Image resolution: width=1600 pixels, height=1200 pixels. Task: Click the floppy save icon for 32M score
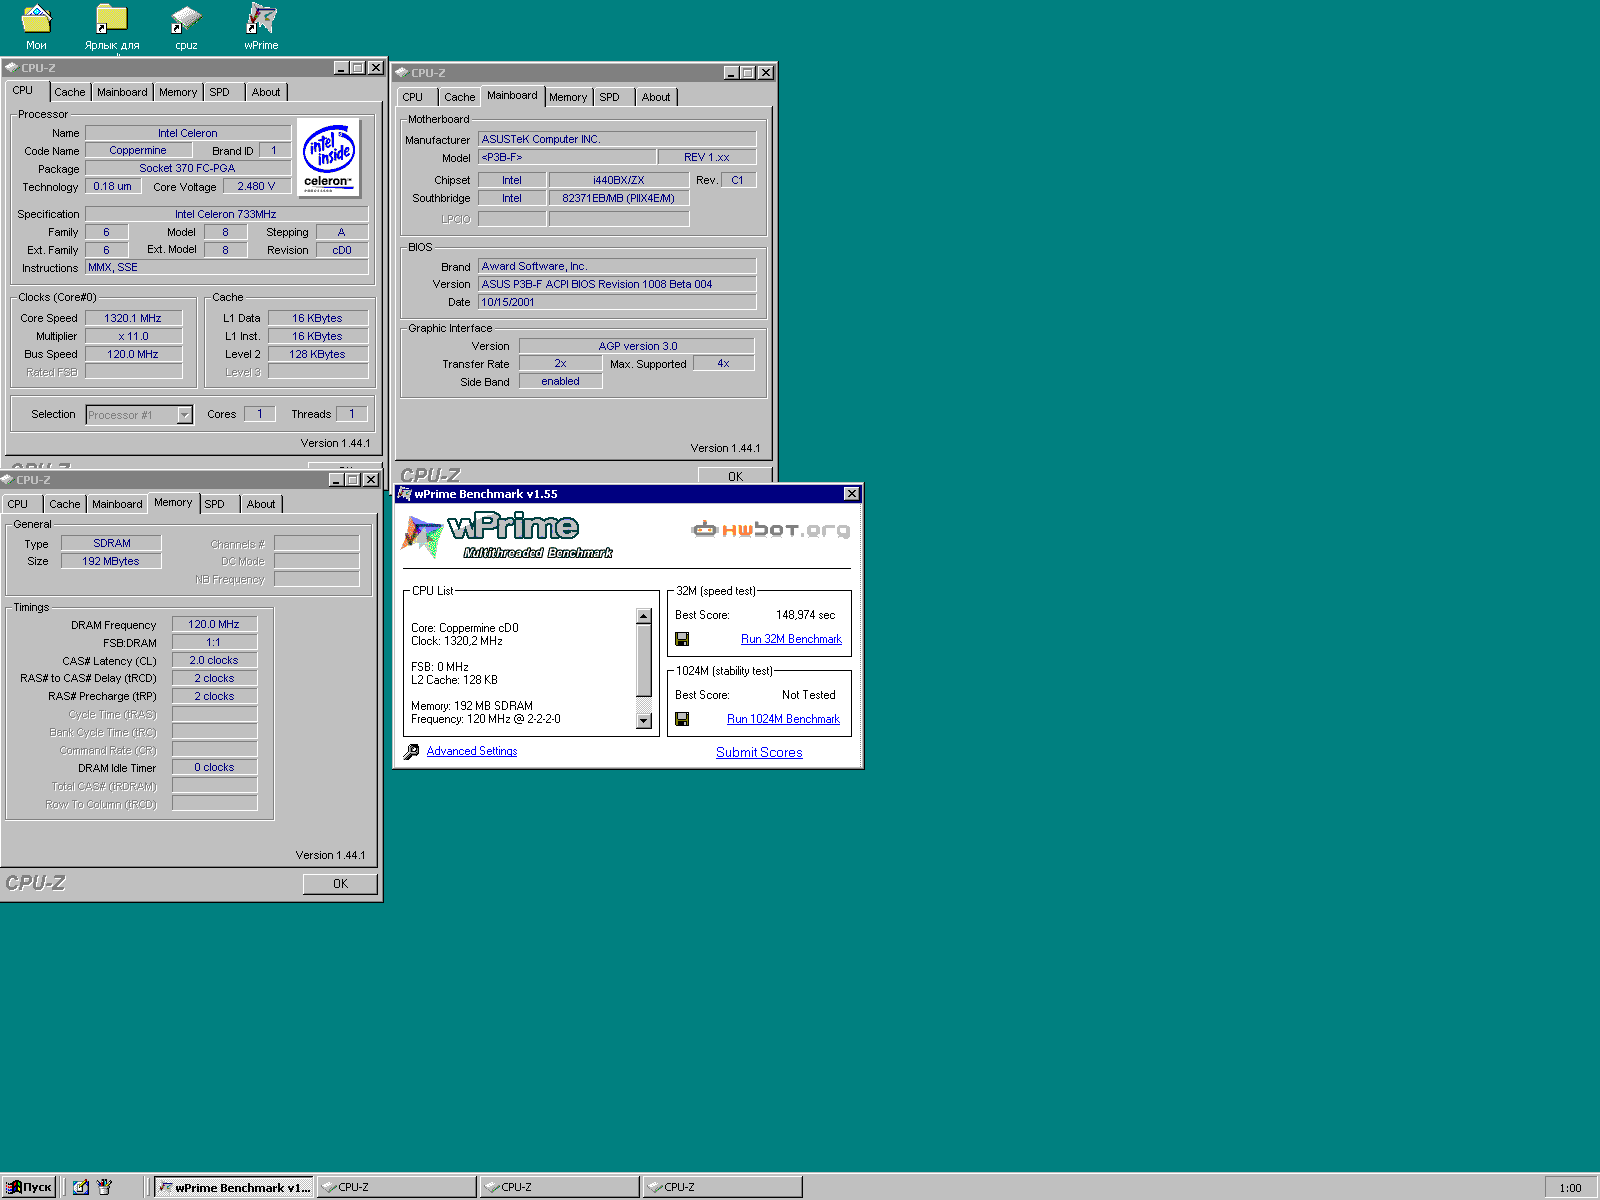[x=682, y=639]
